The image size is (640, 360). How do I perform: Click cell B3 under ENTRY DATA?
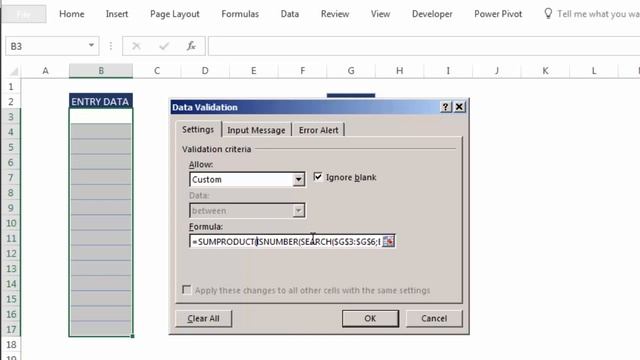coord(101,117)
